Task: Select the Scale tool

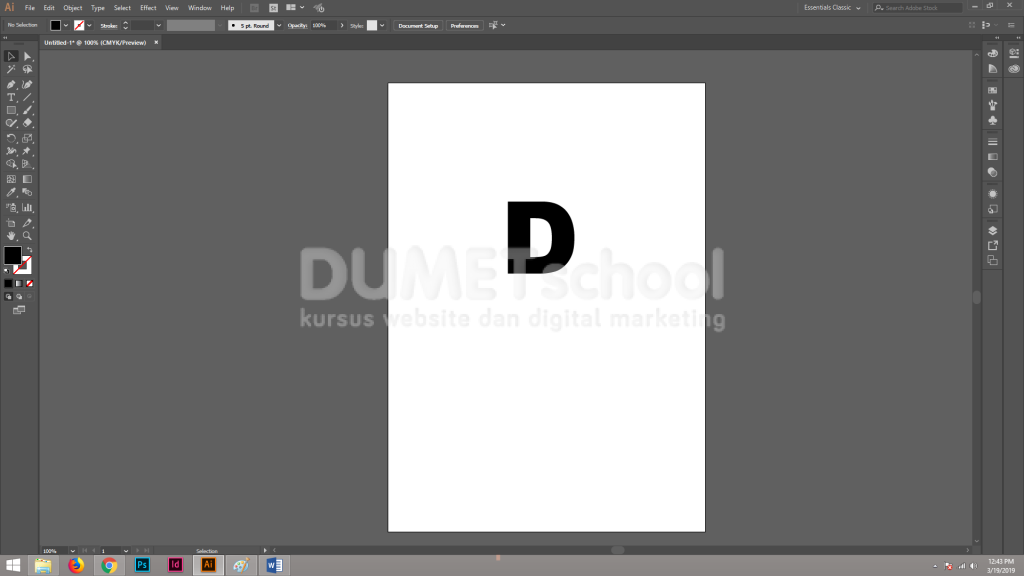Action: pyautogui.click(x=27, y=138)
